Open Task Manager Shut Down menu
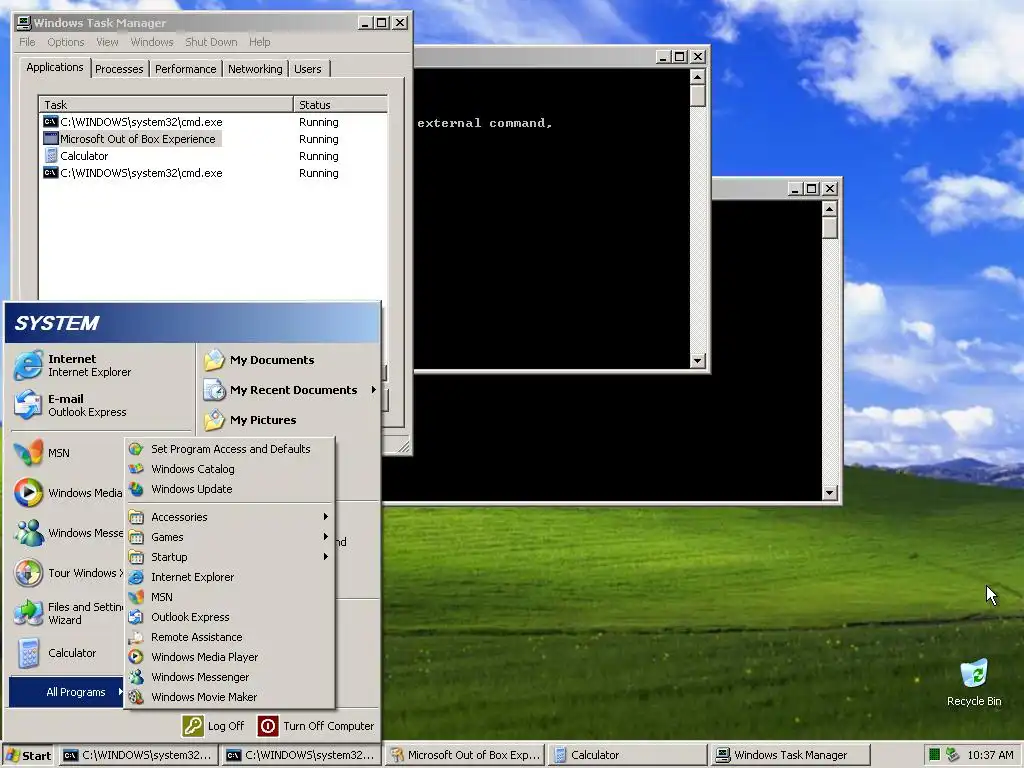This screenshot has height=768, width=1024. tap(211, 42)
